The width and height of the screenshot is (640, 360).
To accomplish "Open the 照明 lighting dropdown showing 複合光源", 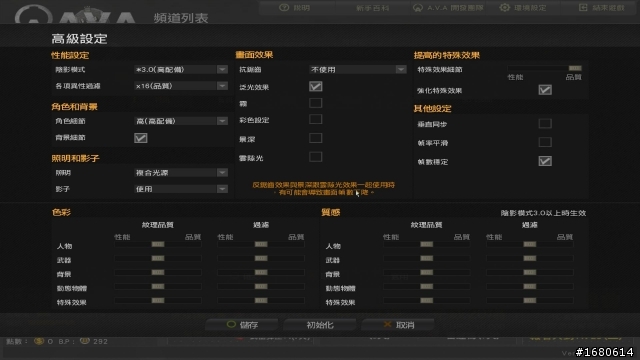I will click(x=181, y=173).
